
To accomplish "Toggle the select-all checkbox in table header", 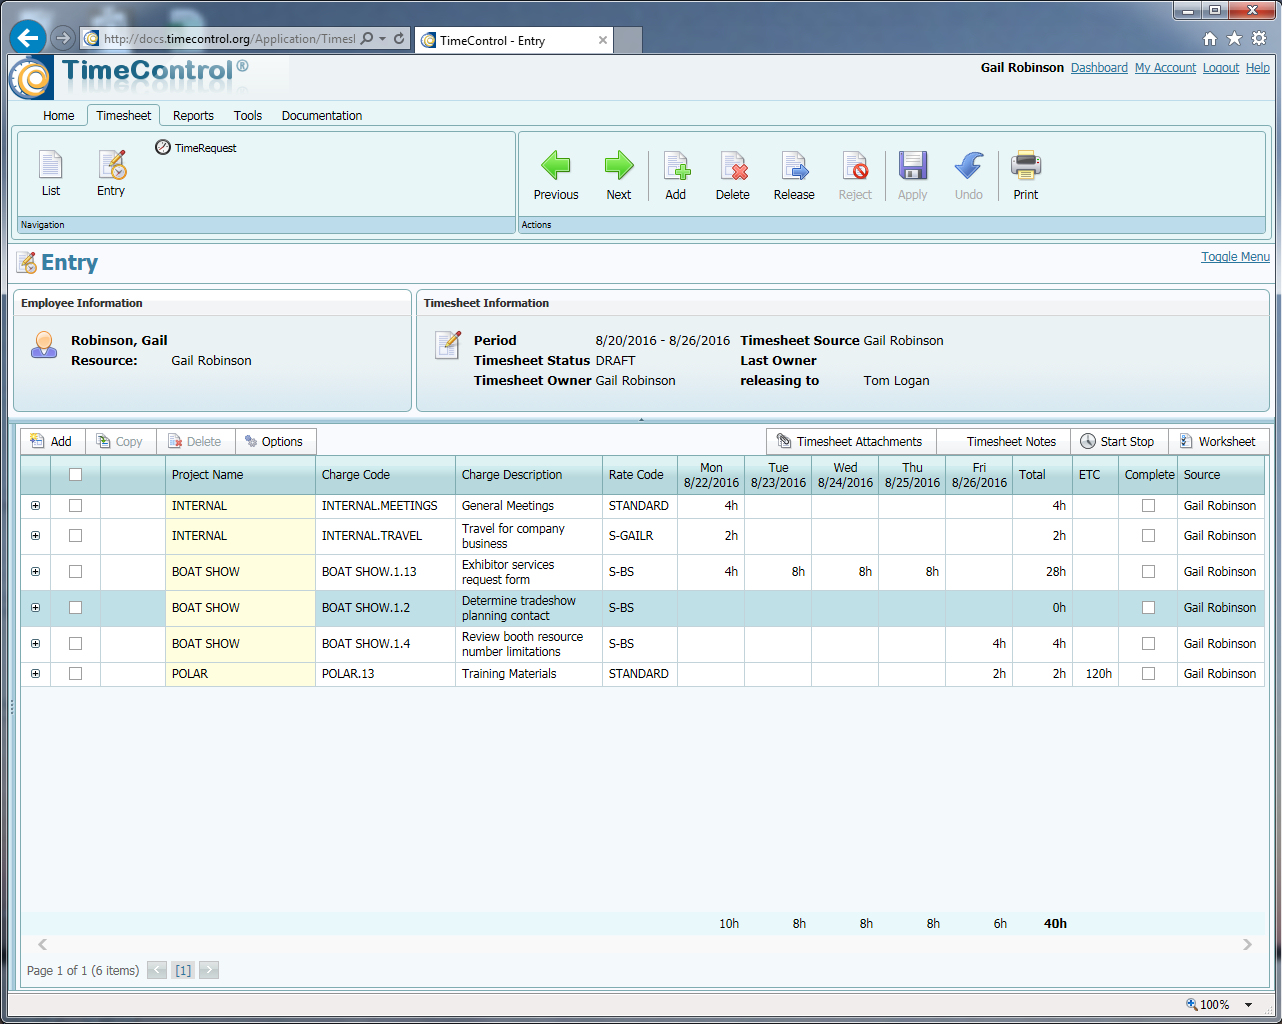I will (x=75, y=475).
